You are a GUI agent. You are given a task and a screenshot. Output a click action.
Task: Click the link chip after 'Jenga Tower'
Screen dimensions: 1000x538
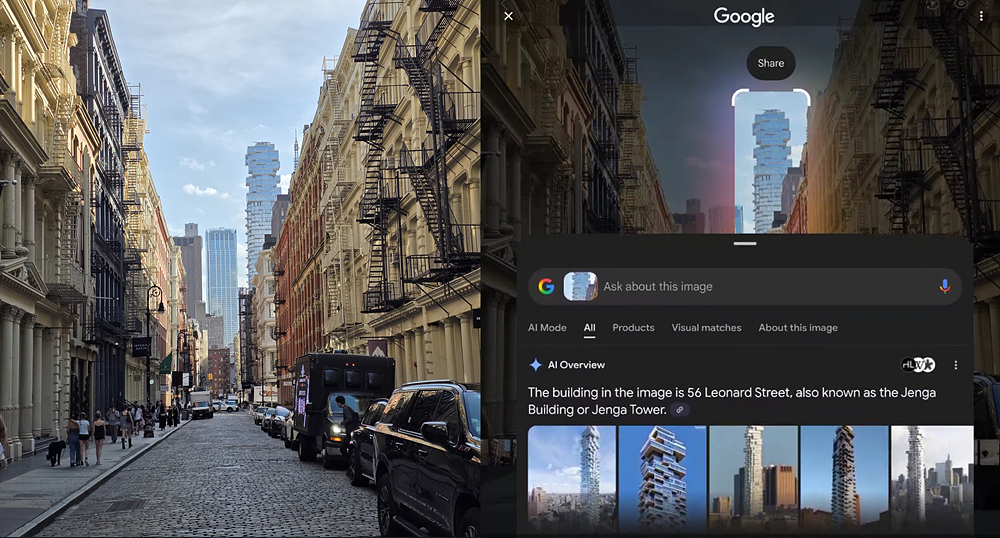point(680,410)
